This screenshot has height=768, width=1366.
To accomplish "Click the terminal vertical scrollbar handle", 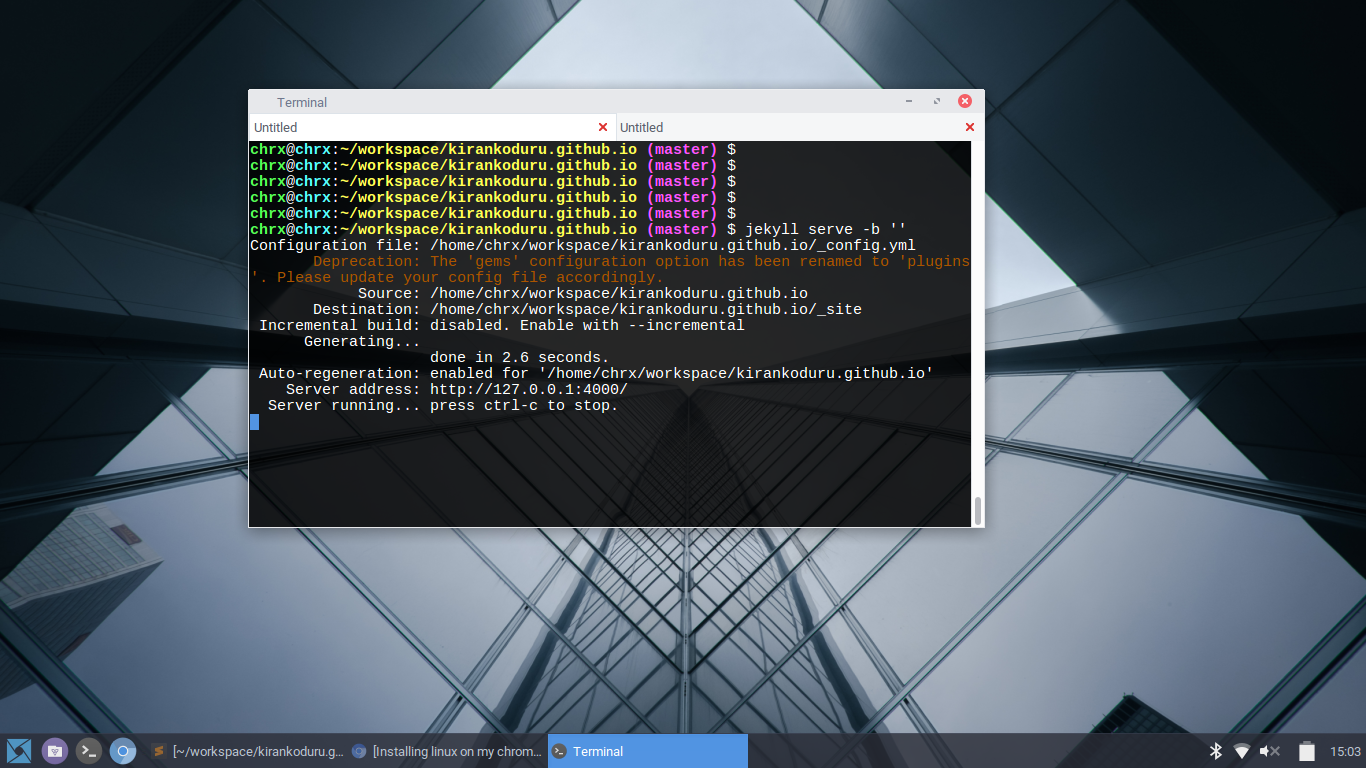I will point(978,510).
